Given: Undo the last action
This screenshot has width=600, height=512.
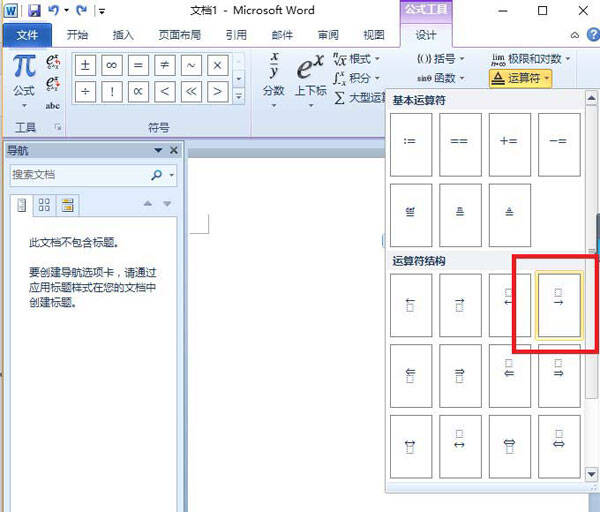Looking at the screenshot, I should [54, 10].
